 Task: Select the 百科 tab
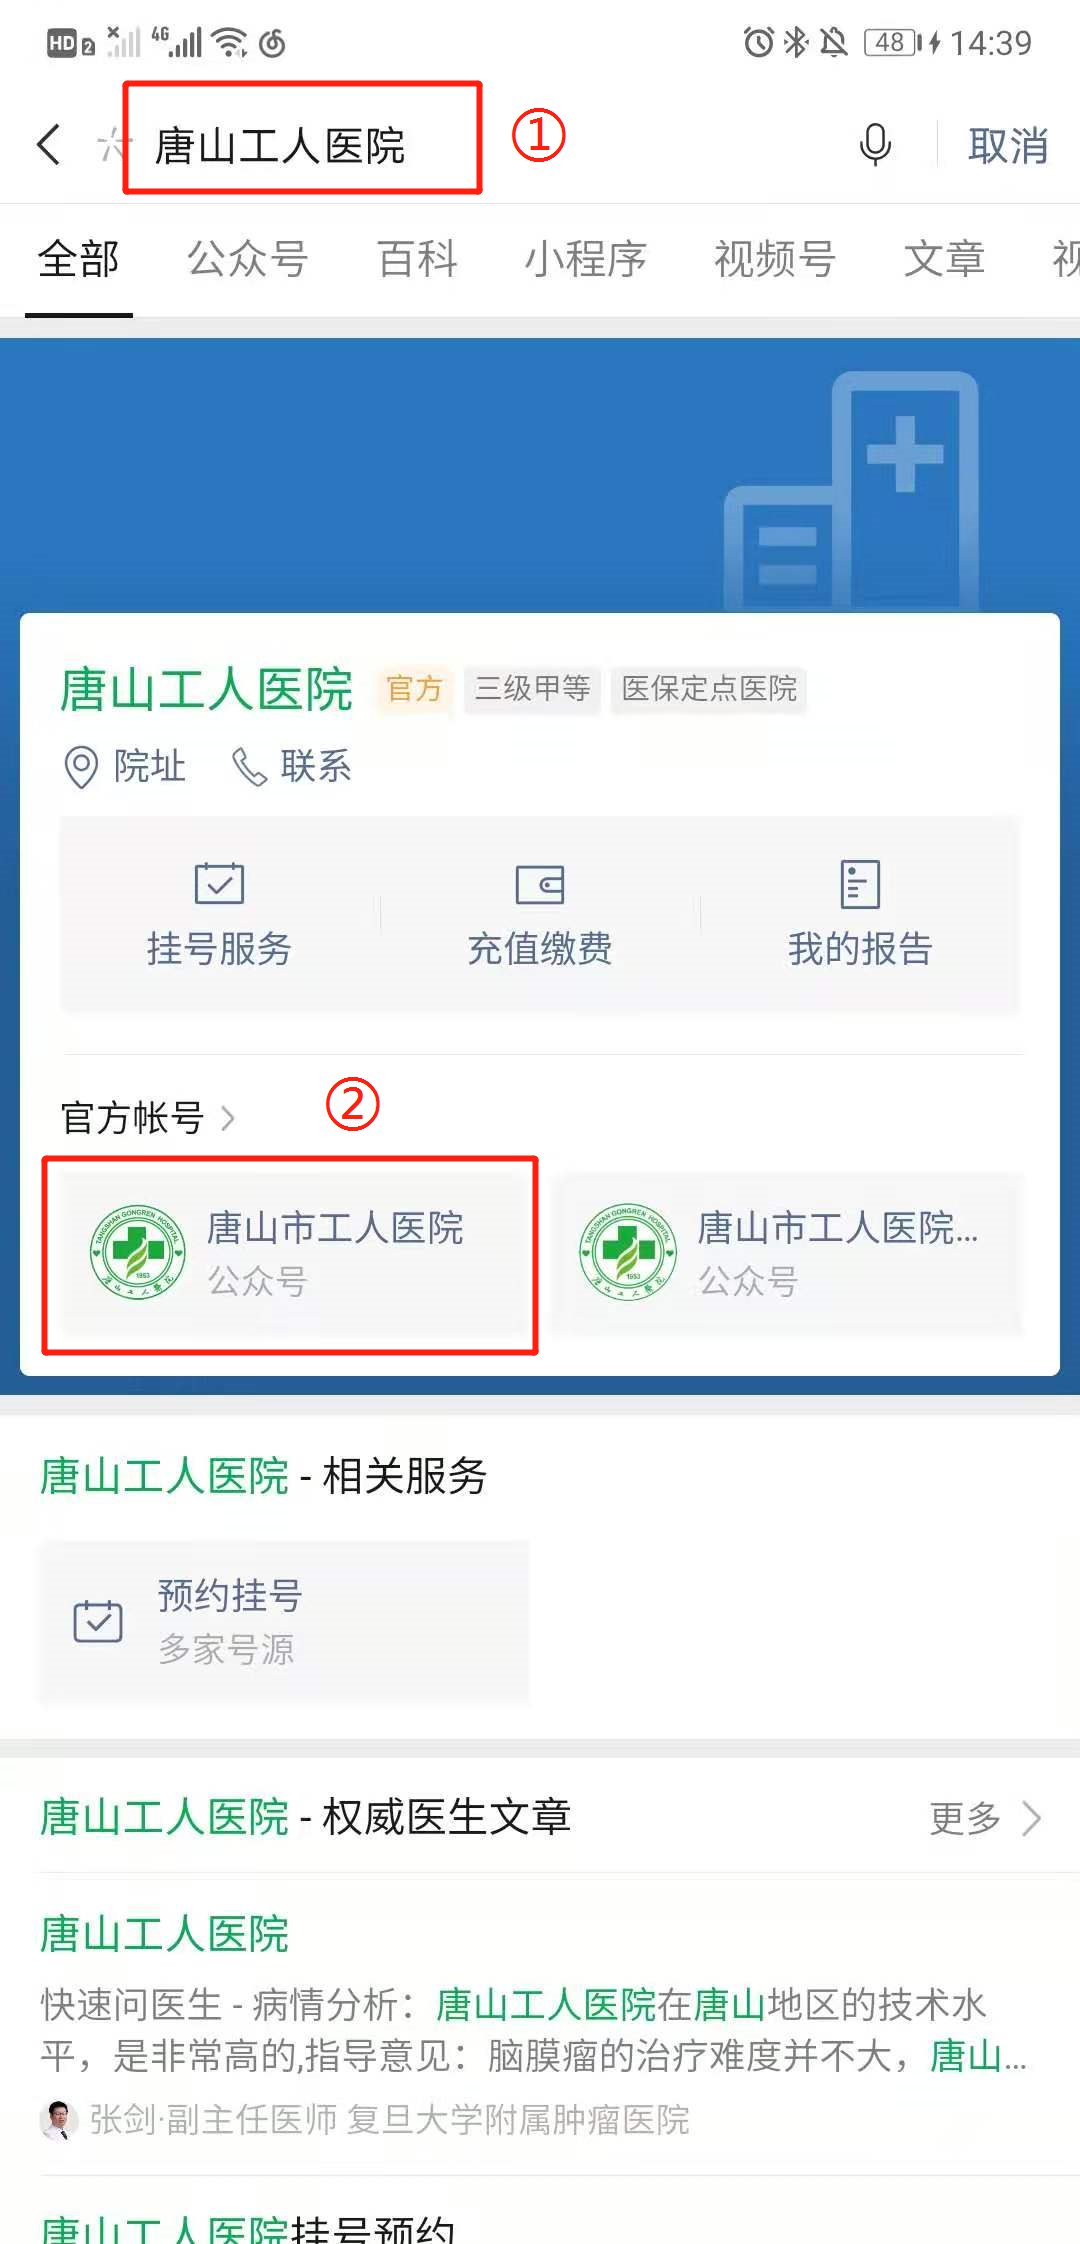click(417, 259)
